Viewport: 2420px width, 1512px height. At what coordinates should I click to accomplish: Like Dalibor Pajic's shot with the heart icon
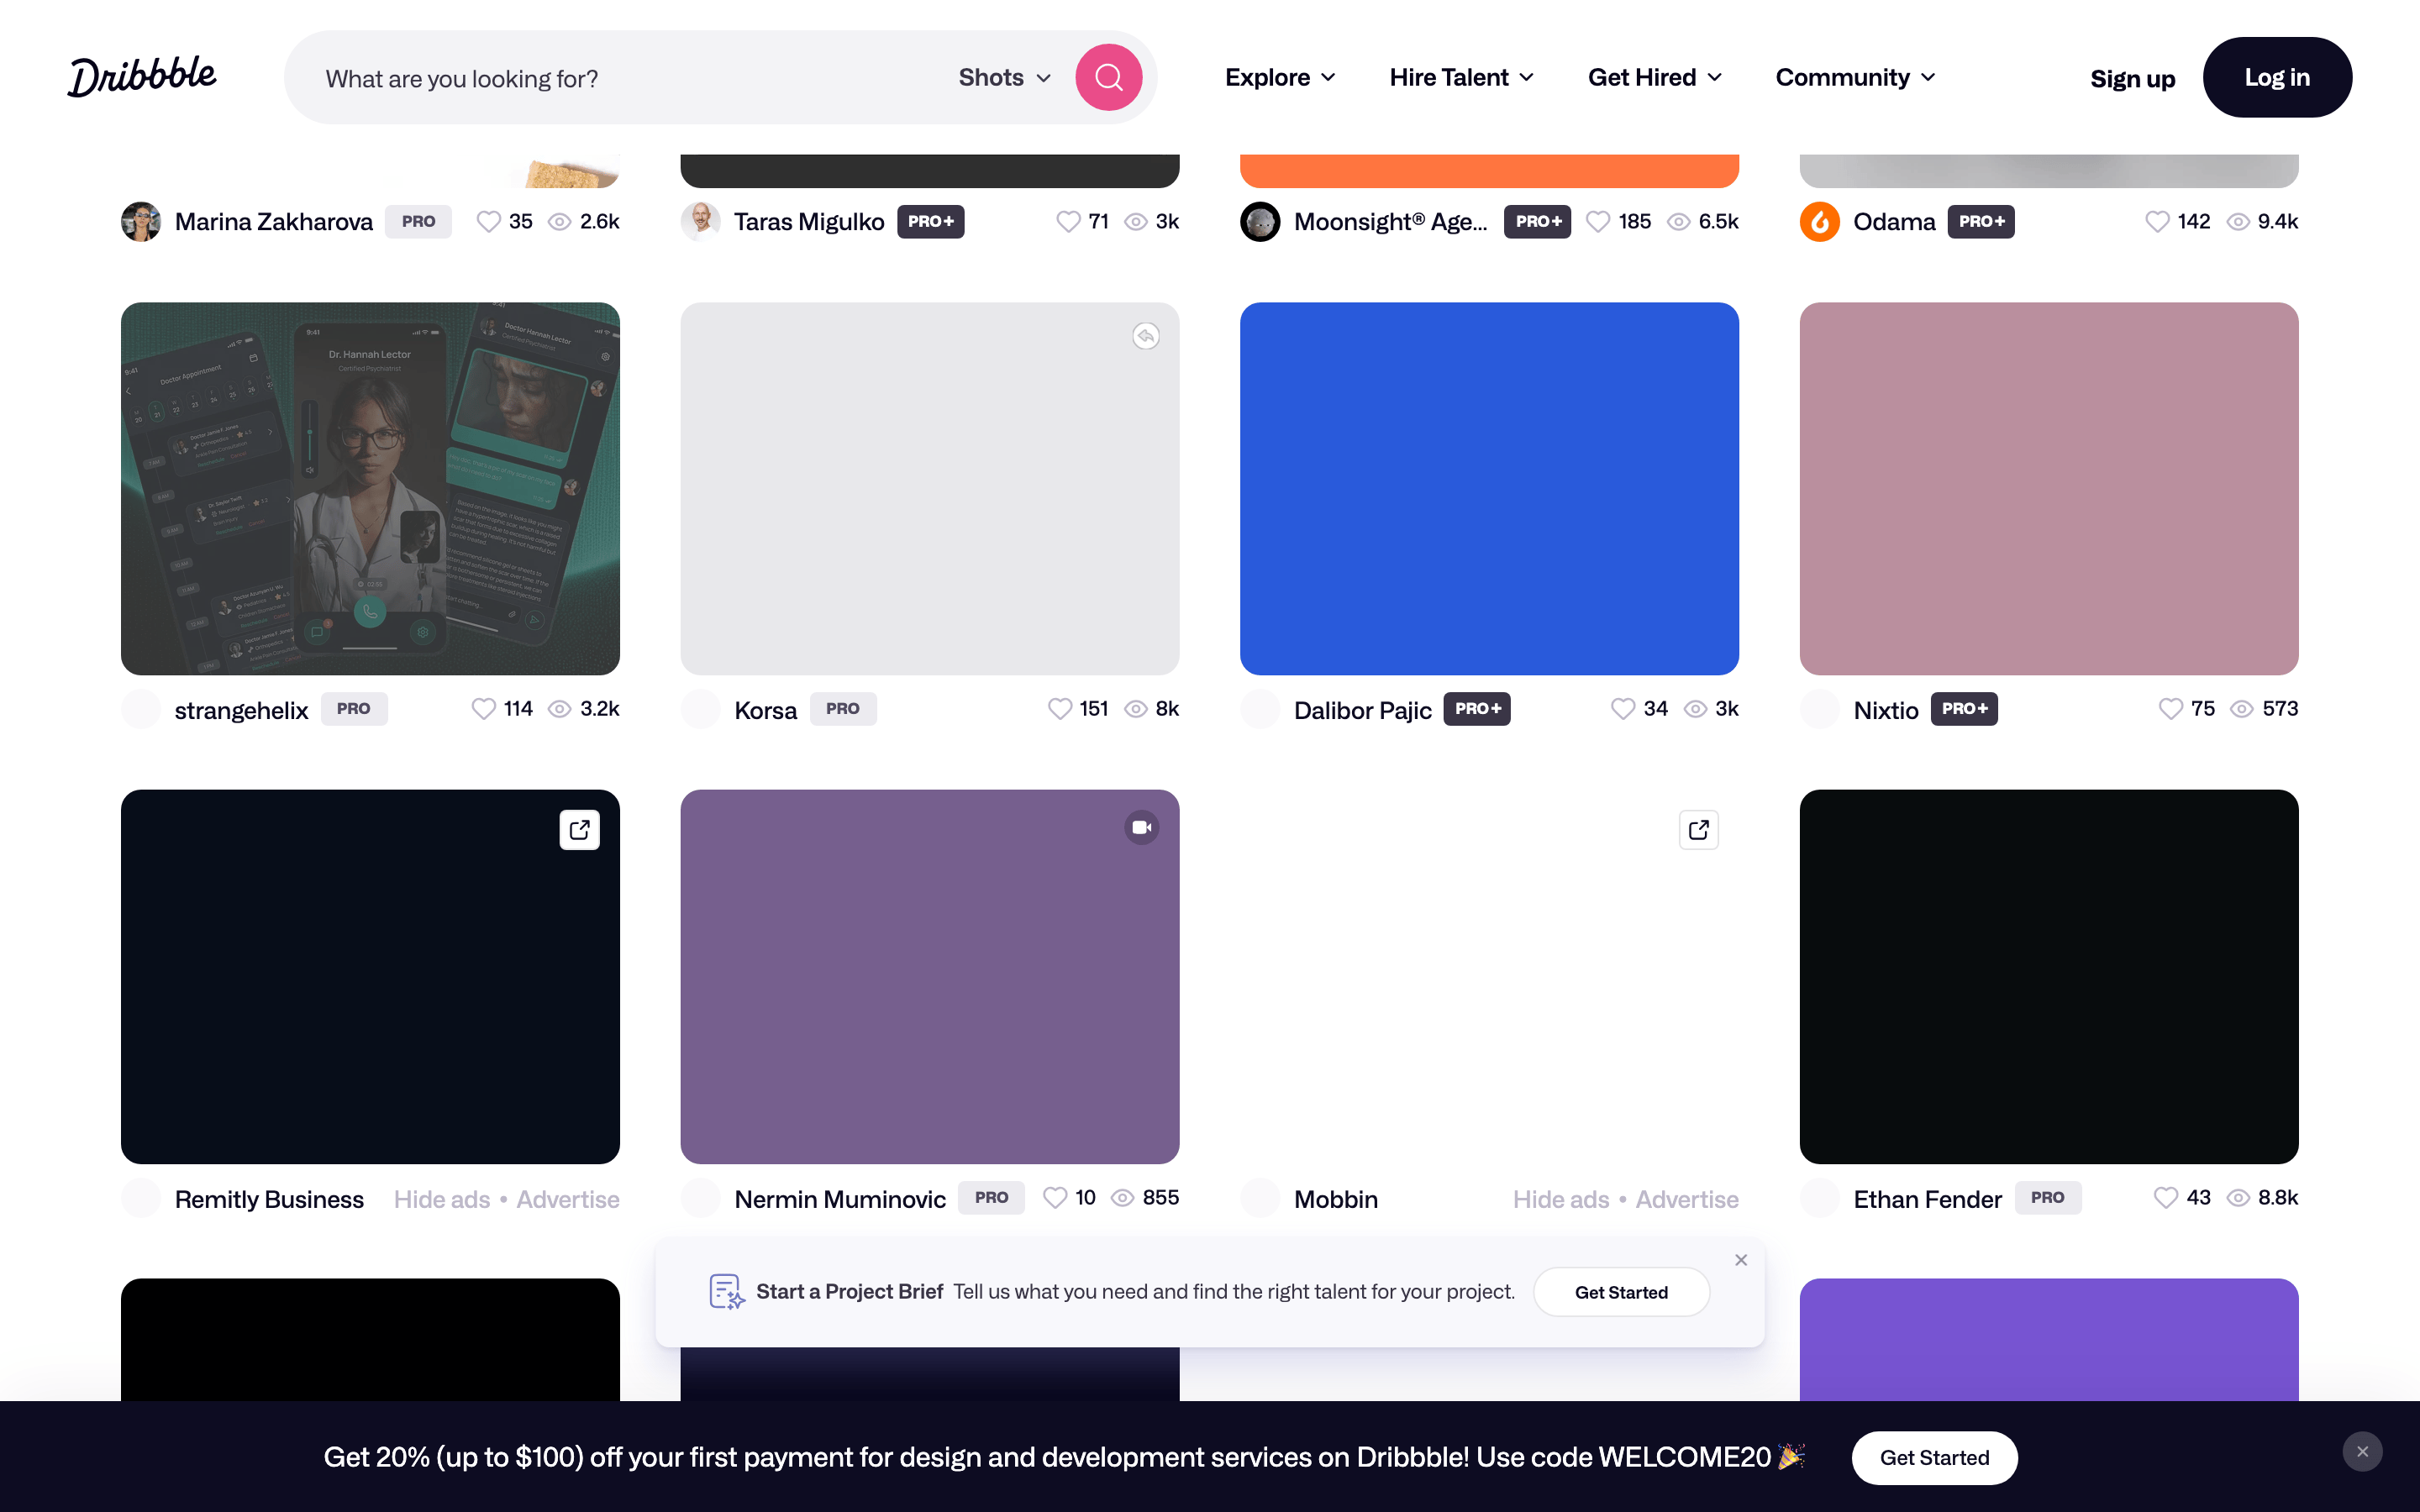pos(1623,708)
